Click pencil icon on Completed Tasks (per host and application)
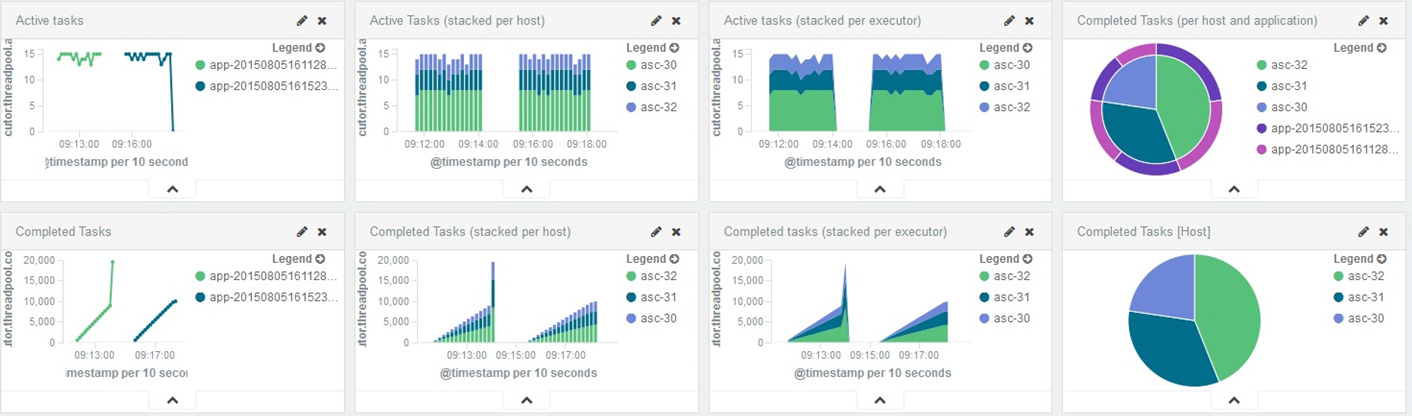The height and width of the screenshot is (416, 1412). 1364,20
